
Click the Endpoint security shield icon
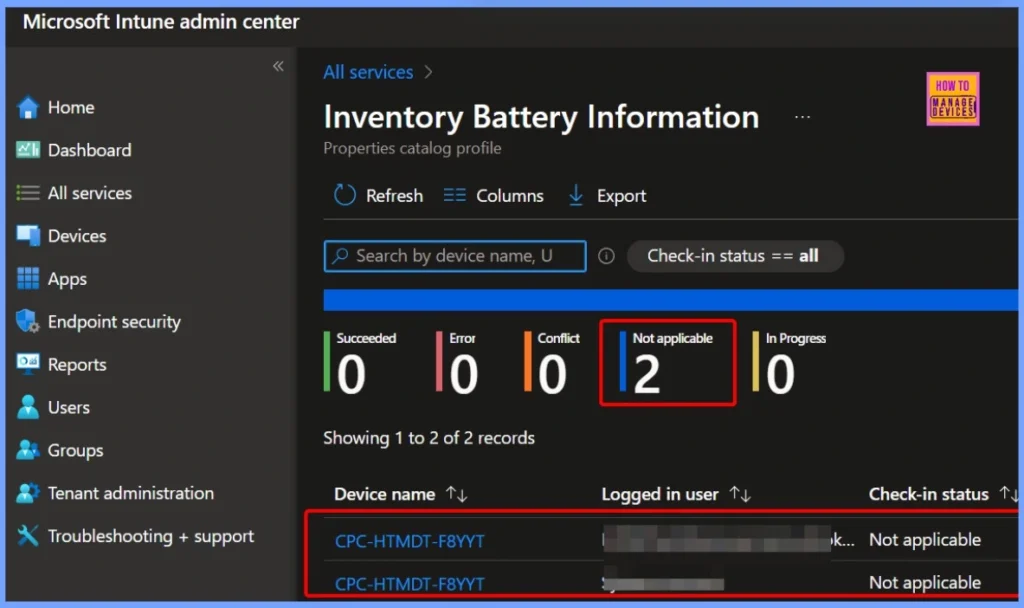point(27,321)
